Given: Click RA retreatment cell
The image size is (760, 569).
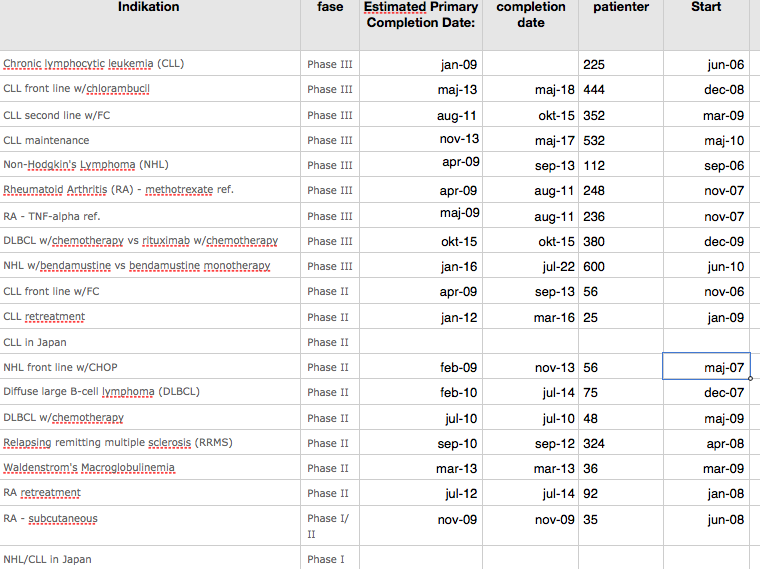Looking at the screenshot, I should (x=150, y=493).
